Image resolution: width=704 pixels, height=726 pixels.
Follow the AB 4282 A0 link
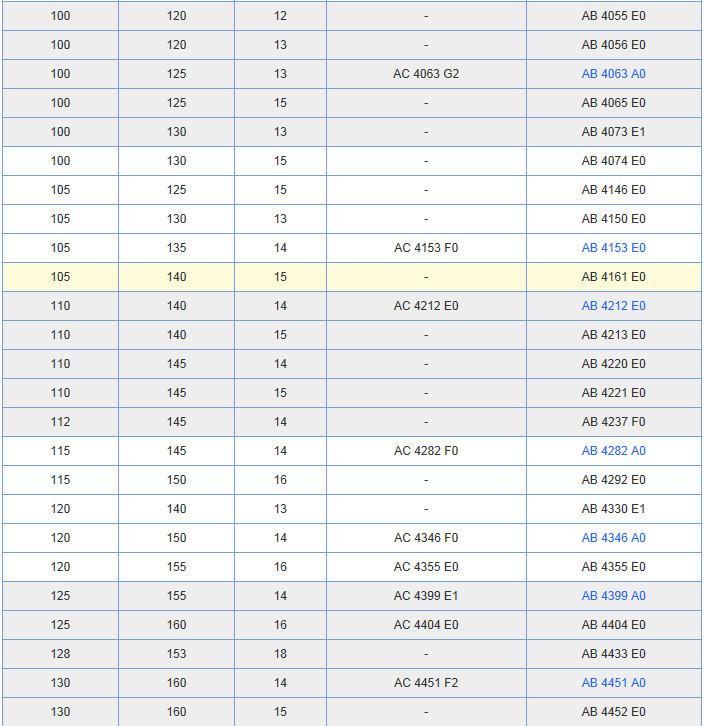pos(613,451)
